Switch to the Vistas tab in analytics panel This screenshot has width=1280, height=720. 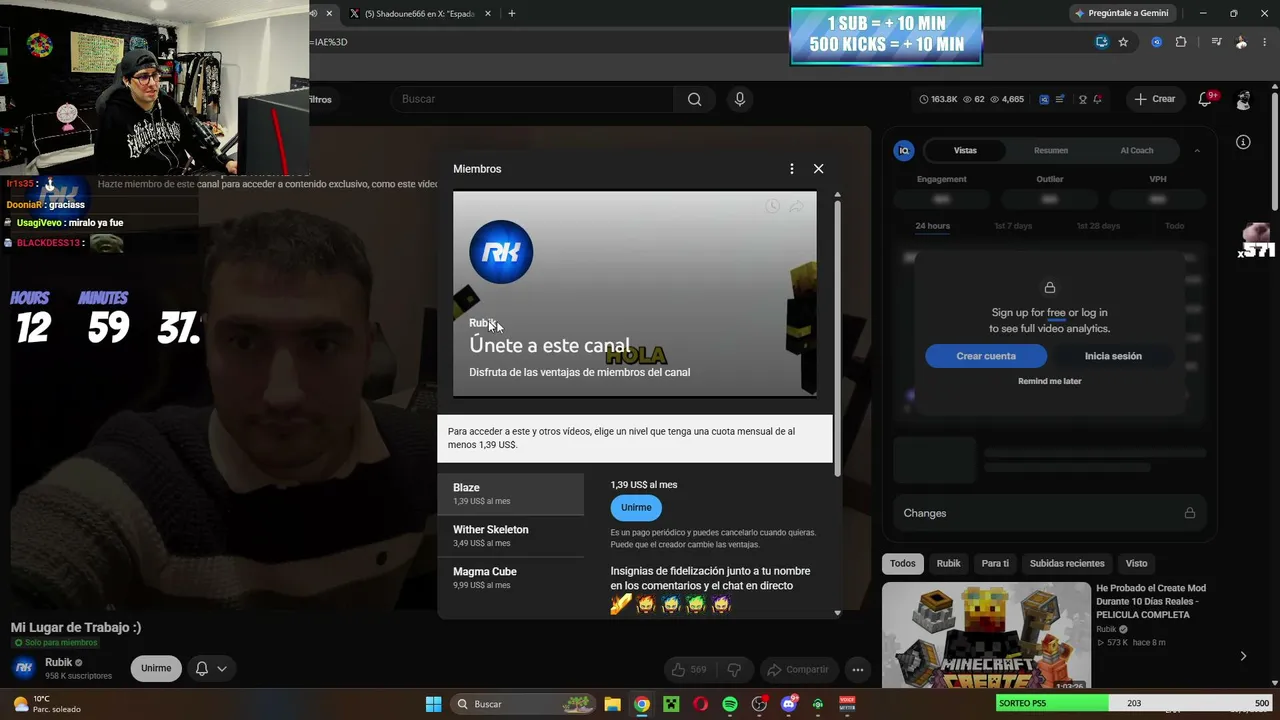click(x=965, y=150)
